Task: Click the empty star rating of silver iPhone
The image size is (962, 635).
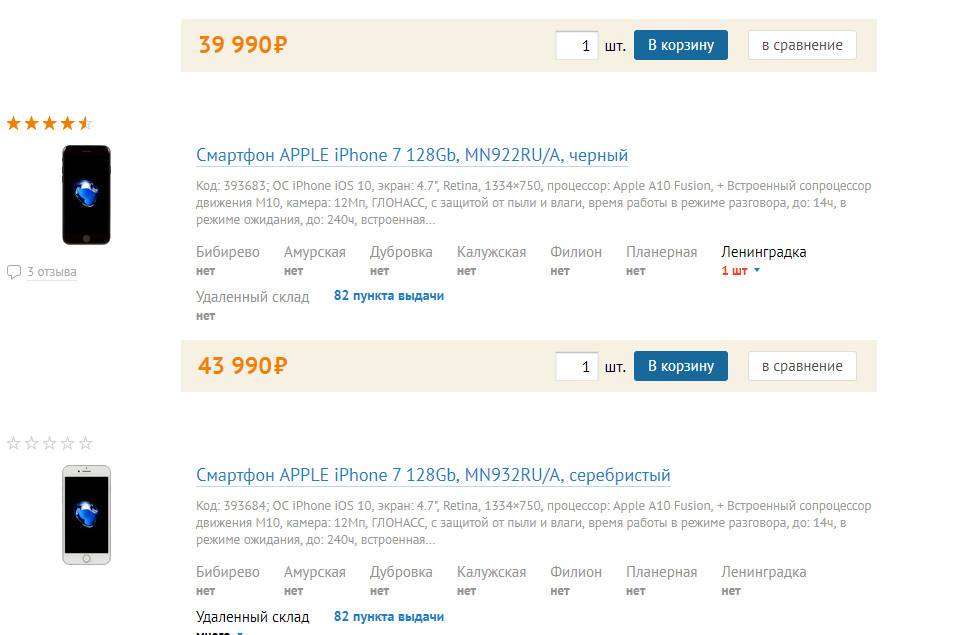Action: click(49, 444)
